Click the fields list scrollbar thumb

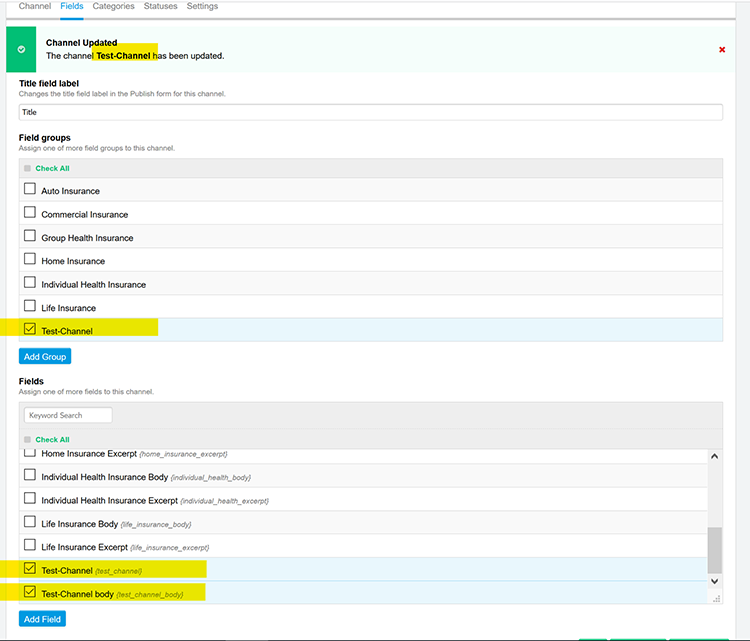point(715,550)
